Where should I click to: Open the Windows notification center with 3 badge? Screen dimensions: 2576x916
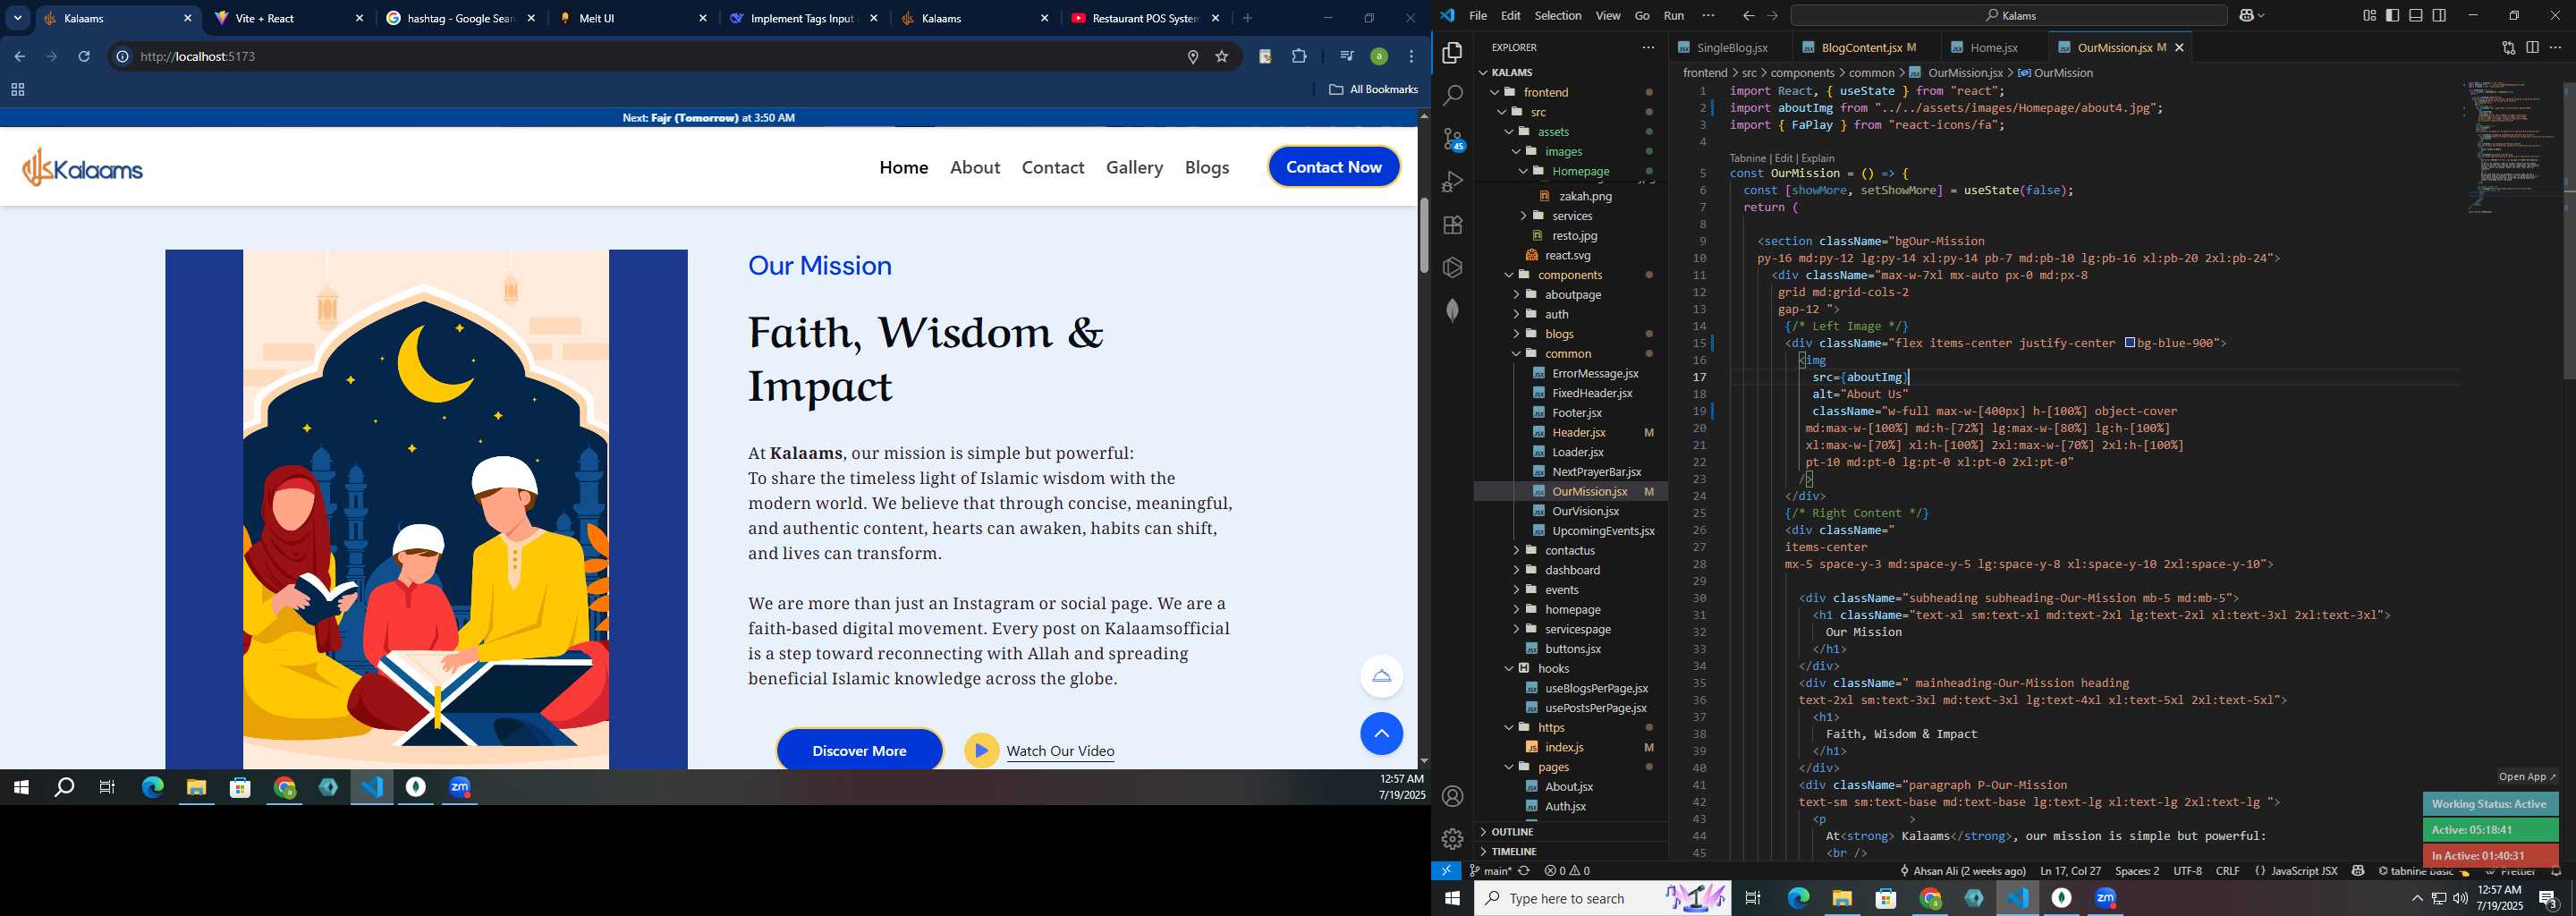click(x=2548, y=898)
